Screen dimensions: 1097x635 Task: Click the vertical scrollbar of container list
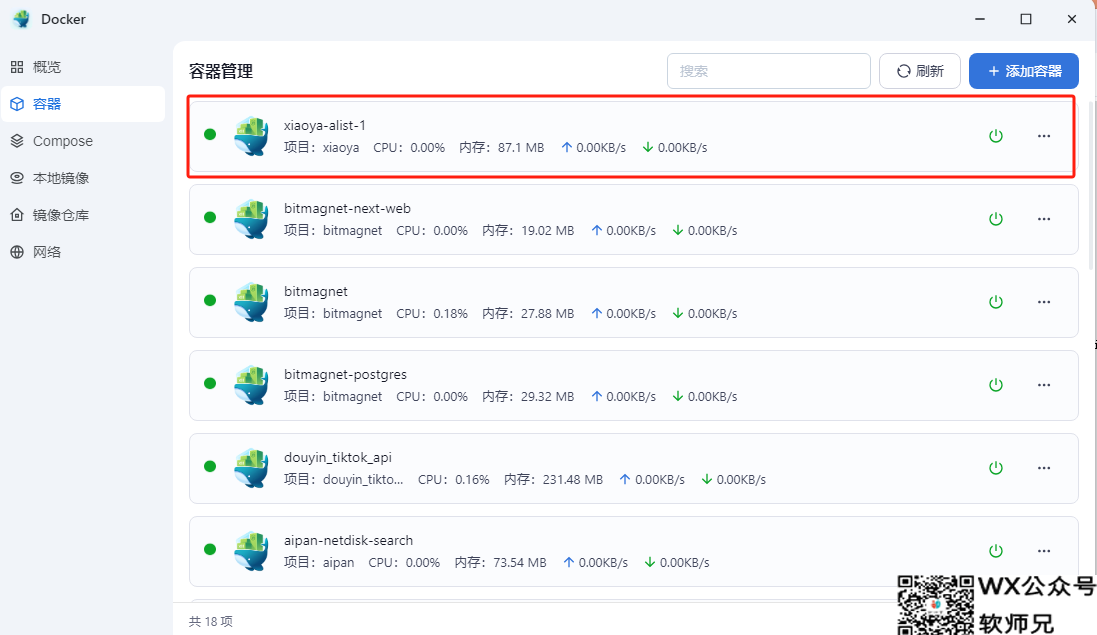[x=1090, y=180]
